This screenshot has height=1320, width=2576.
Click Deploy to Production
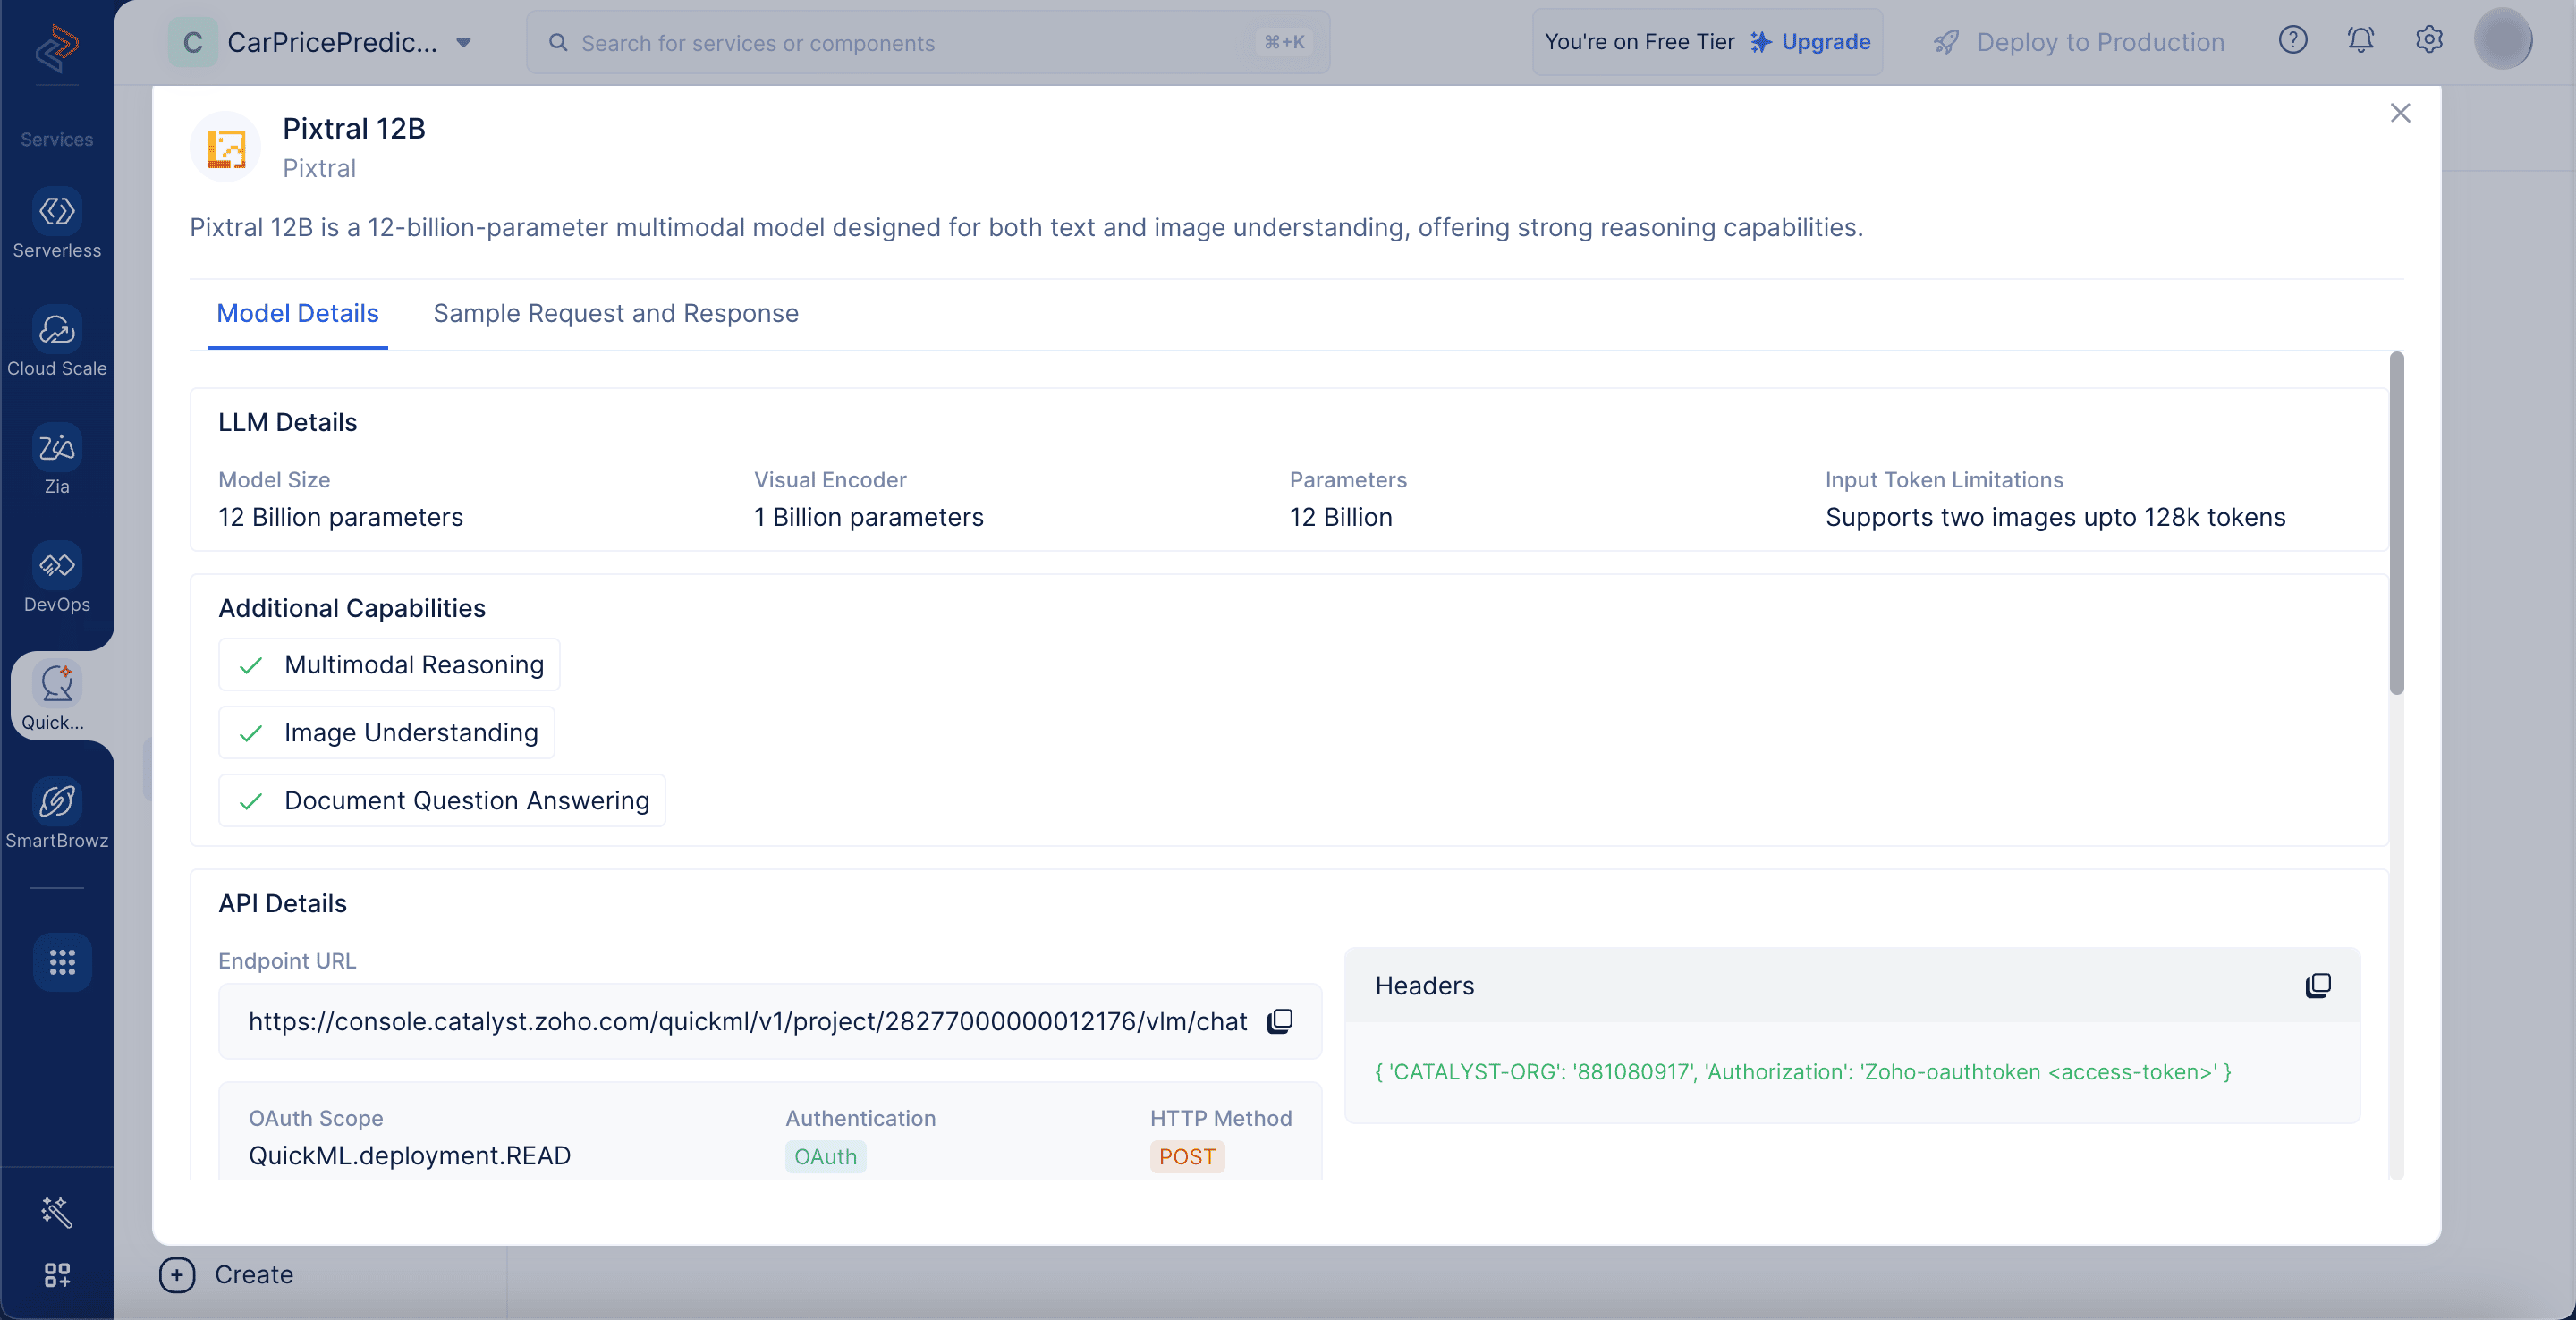(2080, 42)
